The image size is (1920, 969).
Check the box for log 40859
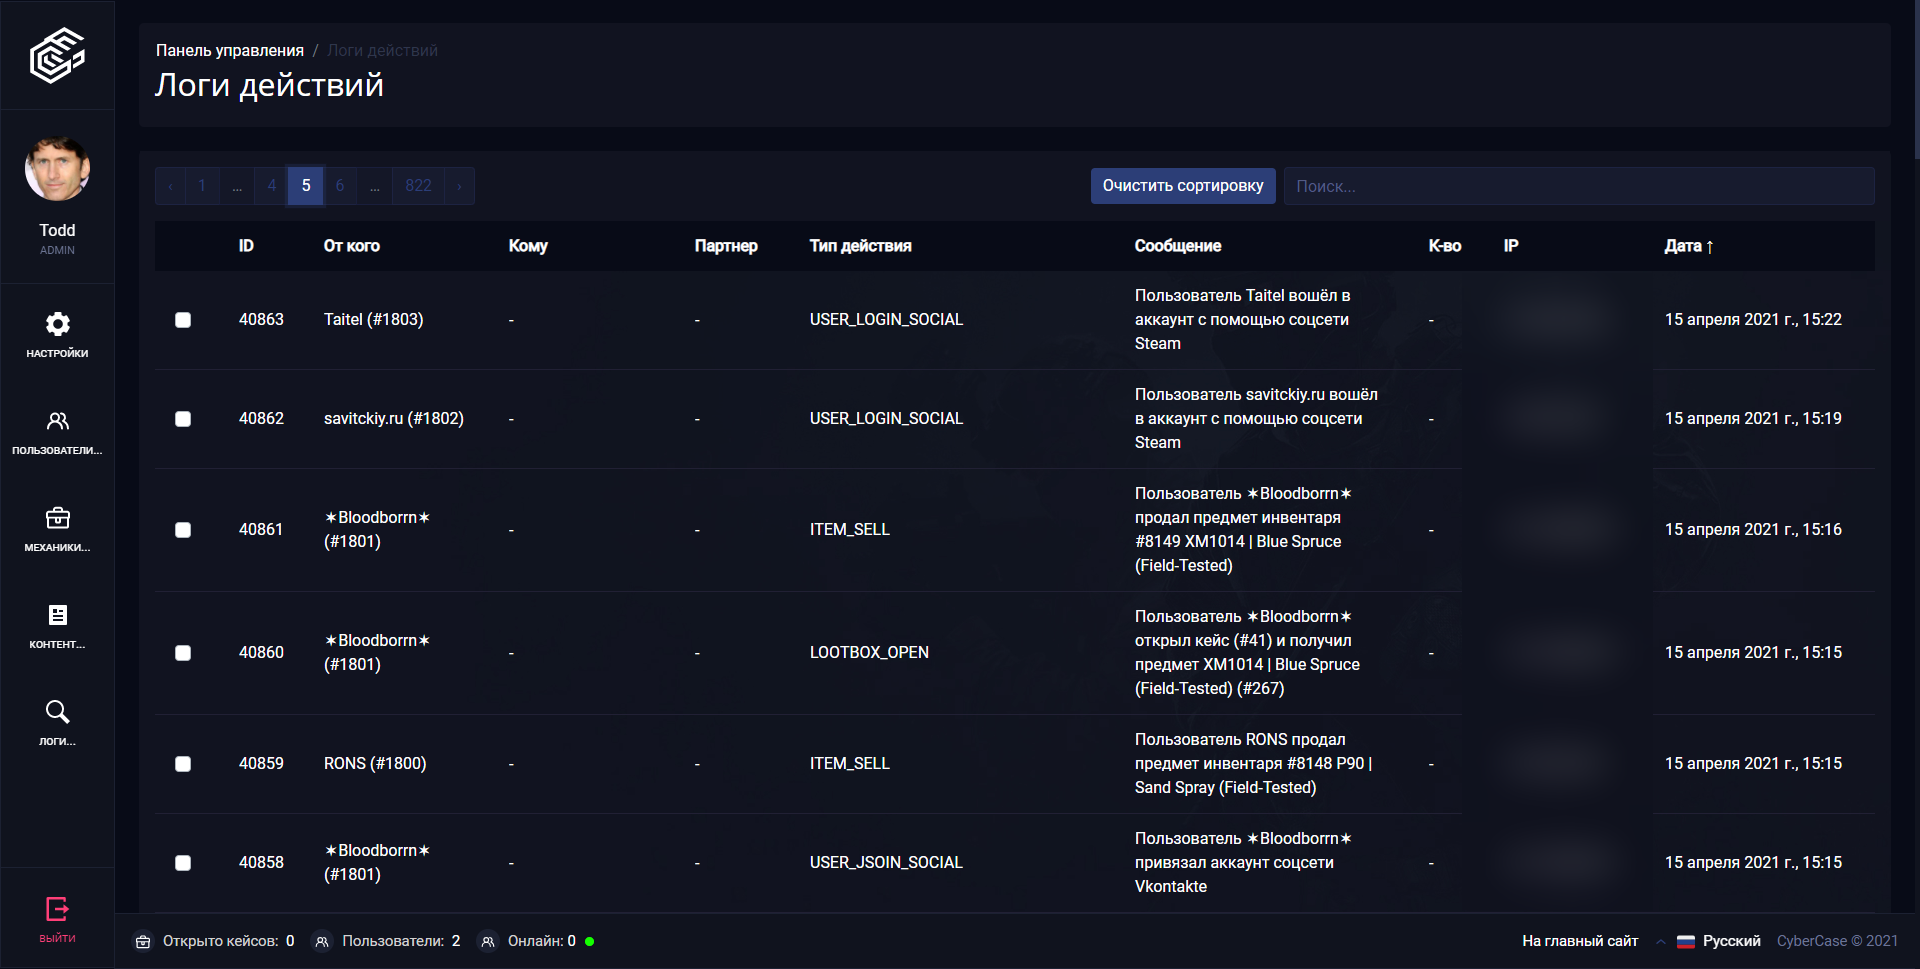(x=183, y=764)
